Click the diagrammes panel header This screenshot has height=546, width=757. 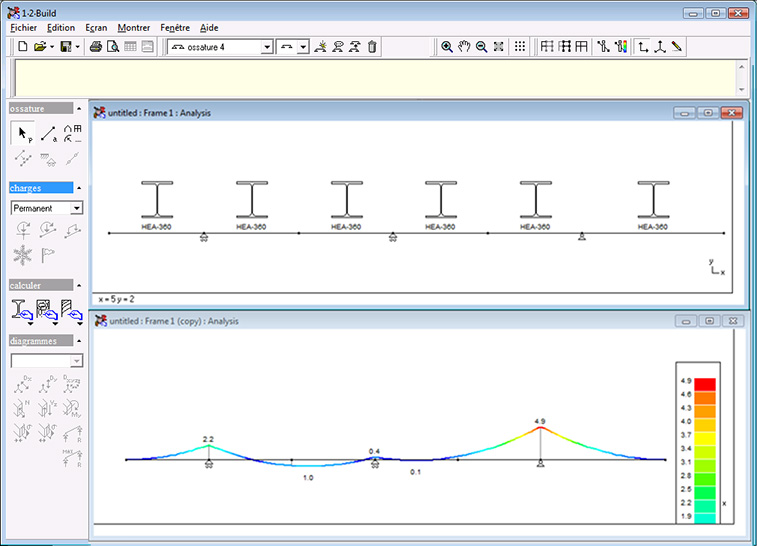click(41, 341)
